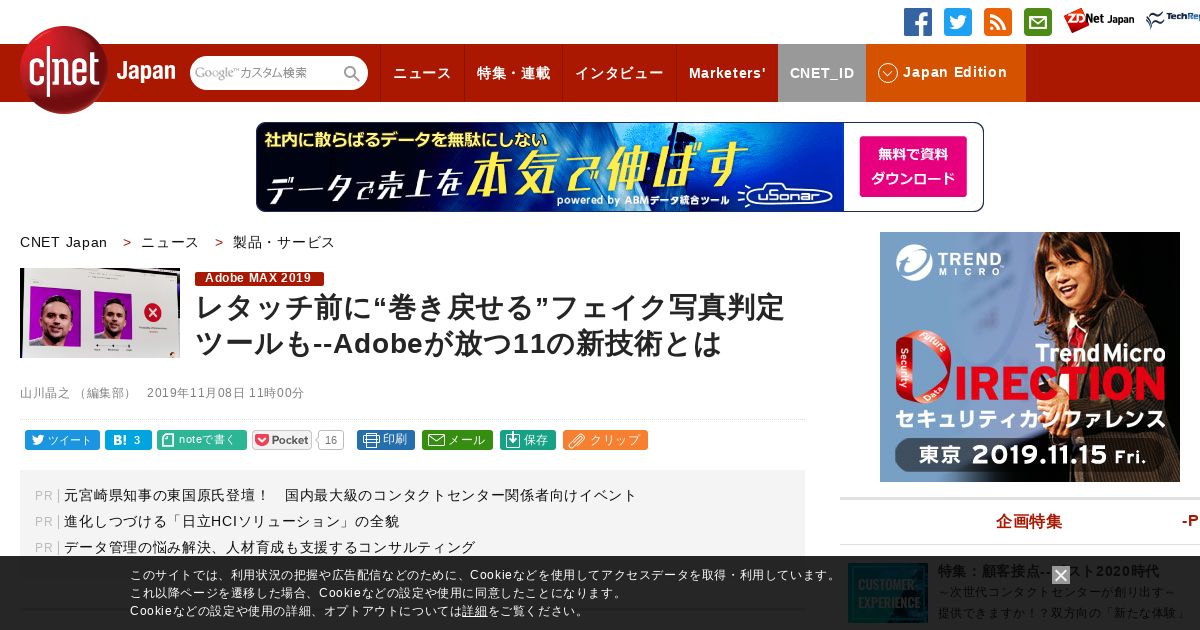Click the CNET Japan logo
Screen dimensions: 1200x630
[97, 70]
